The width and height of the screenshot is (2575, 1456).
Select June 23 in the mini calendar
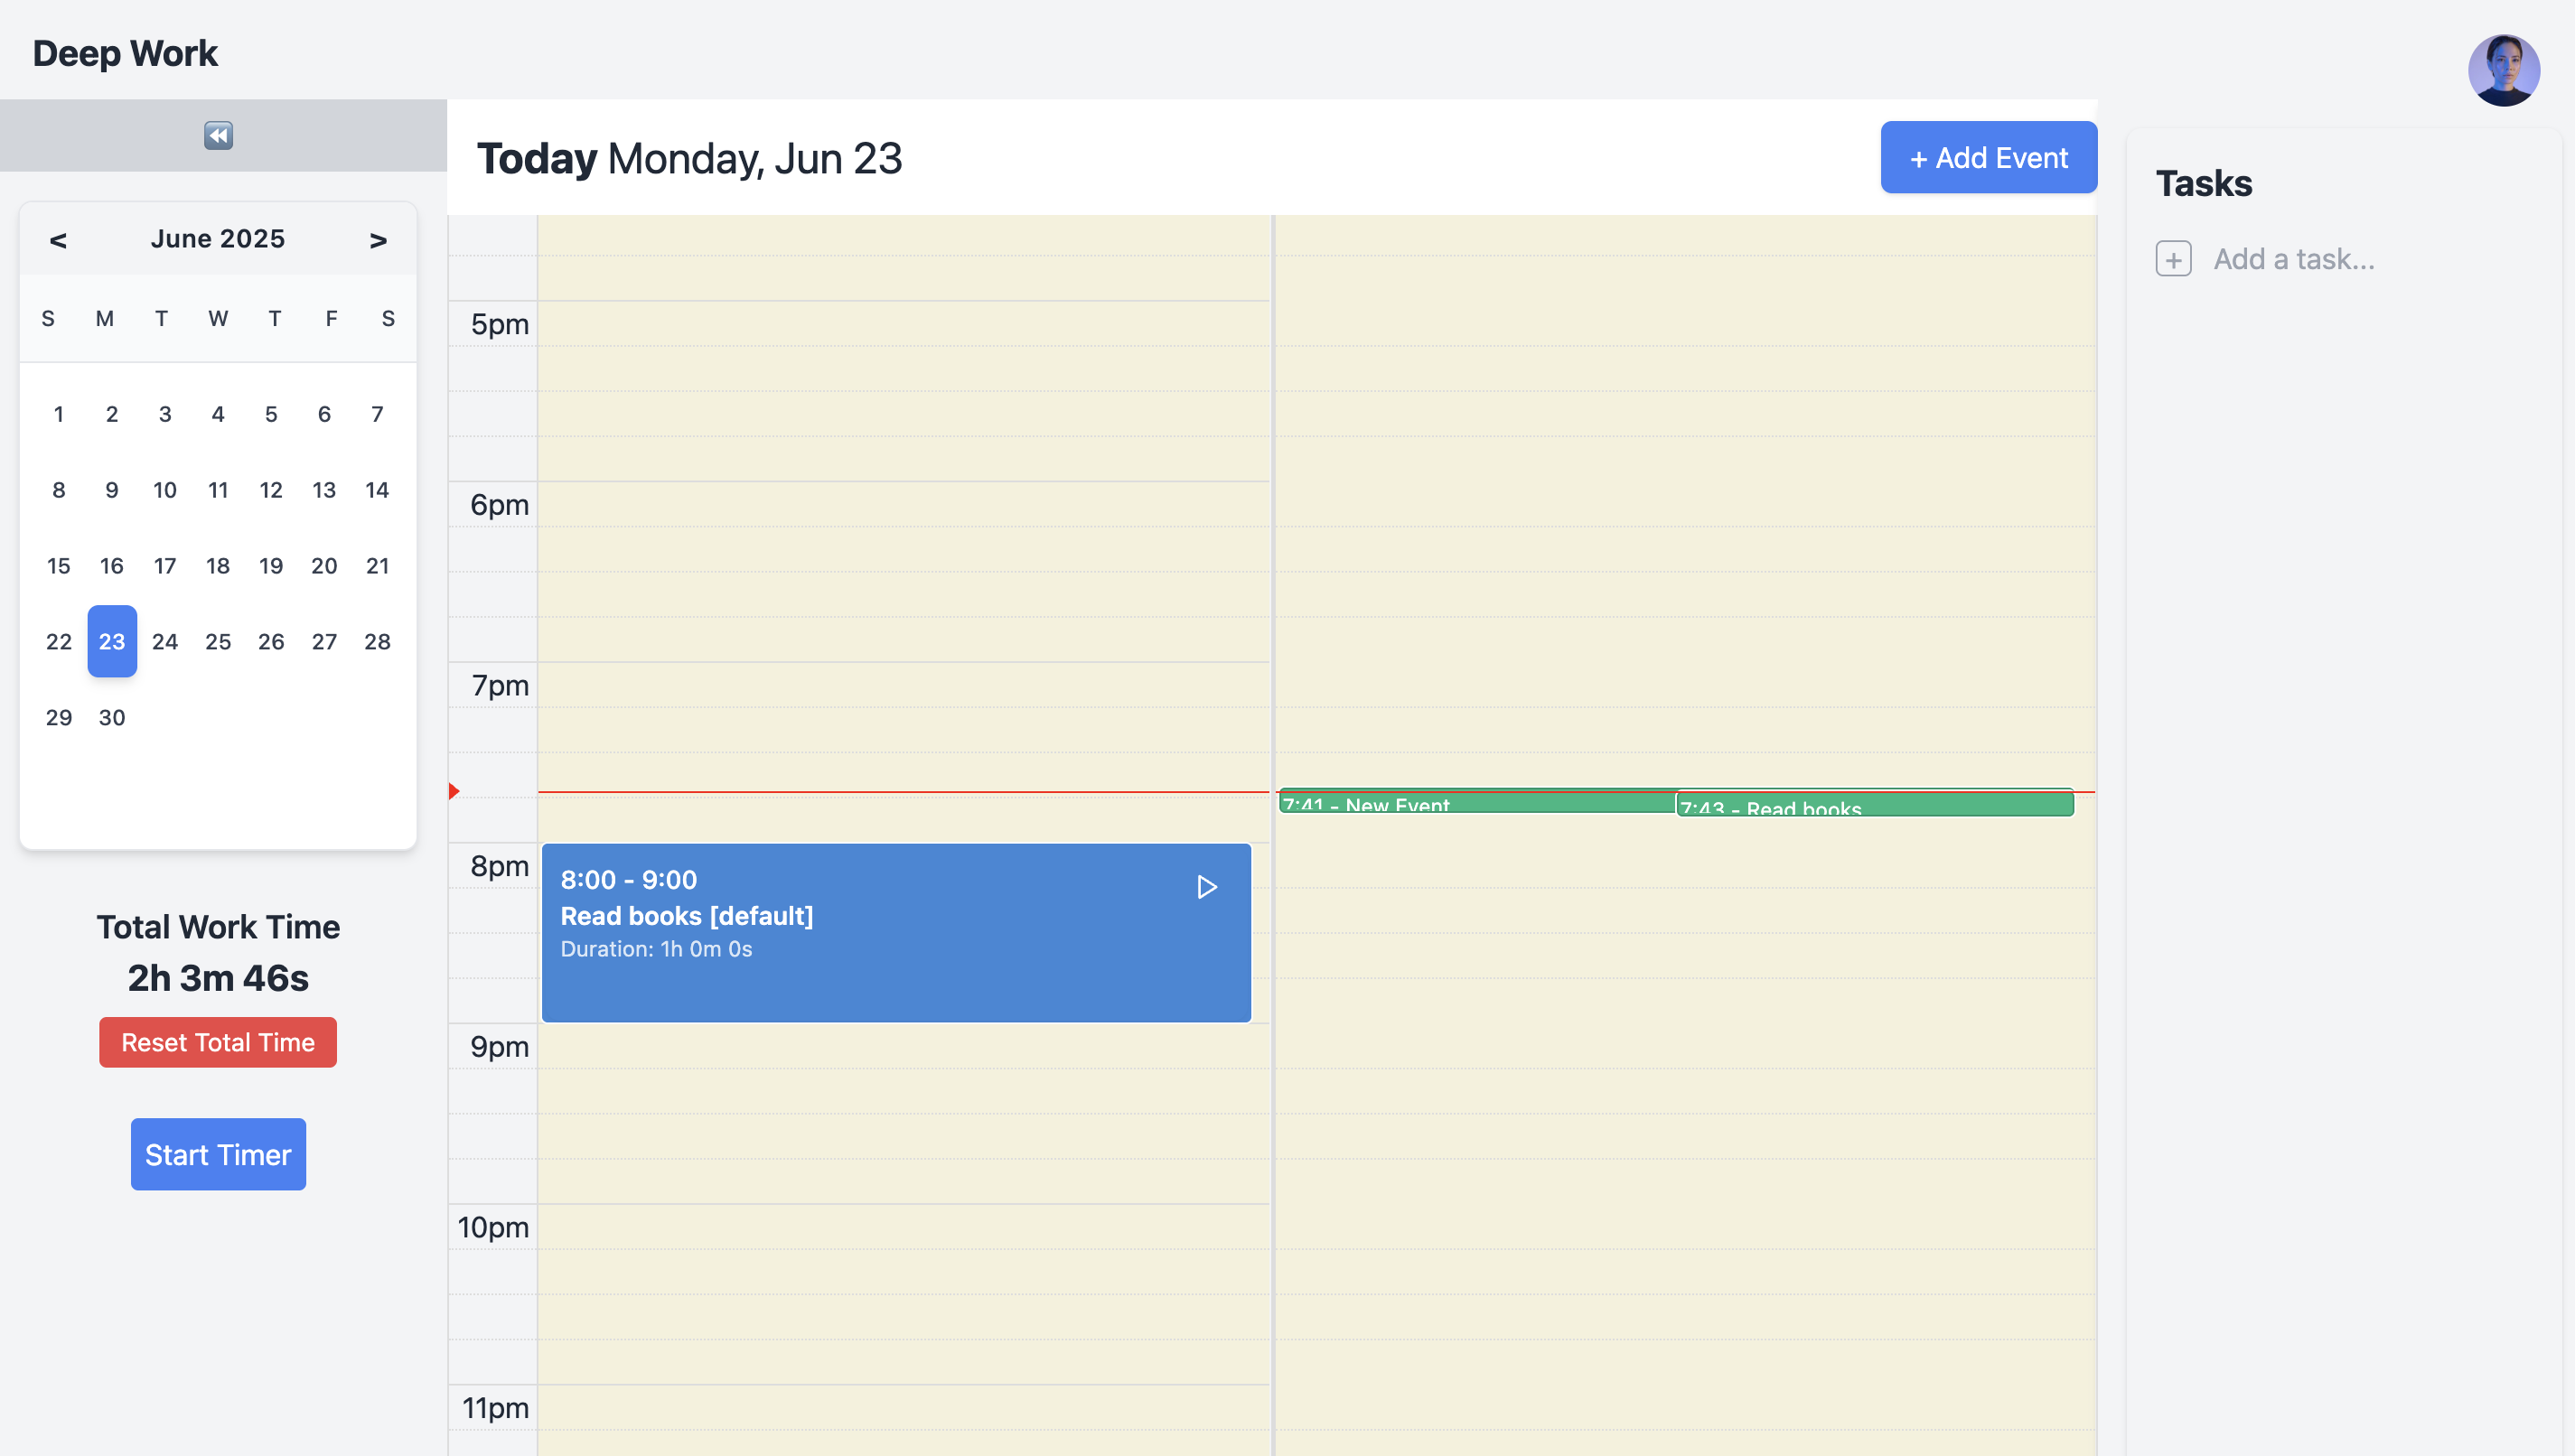tap(112, 641)
